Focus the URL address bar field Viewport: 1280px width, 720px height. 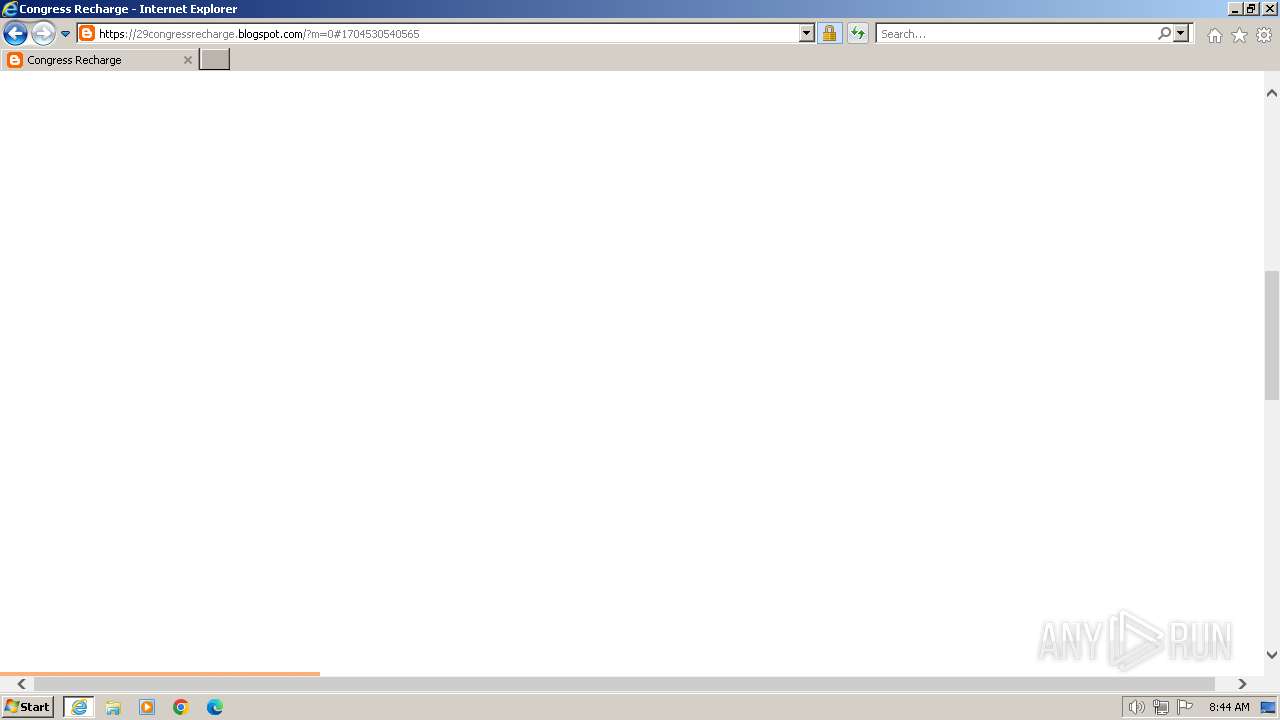(448, 33)
